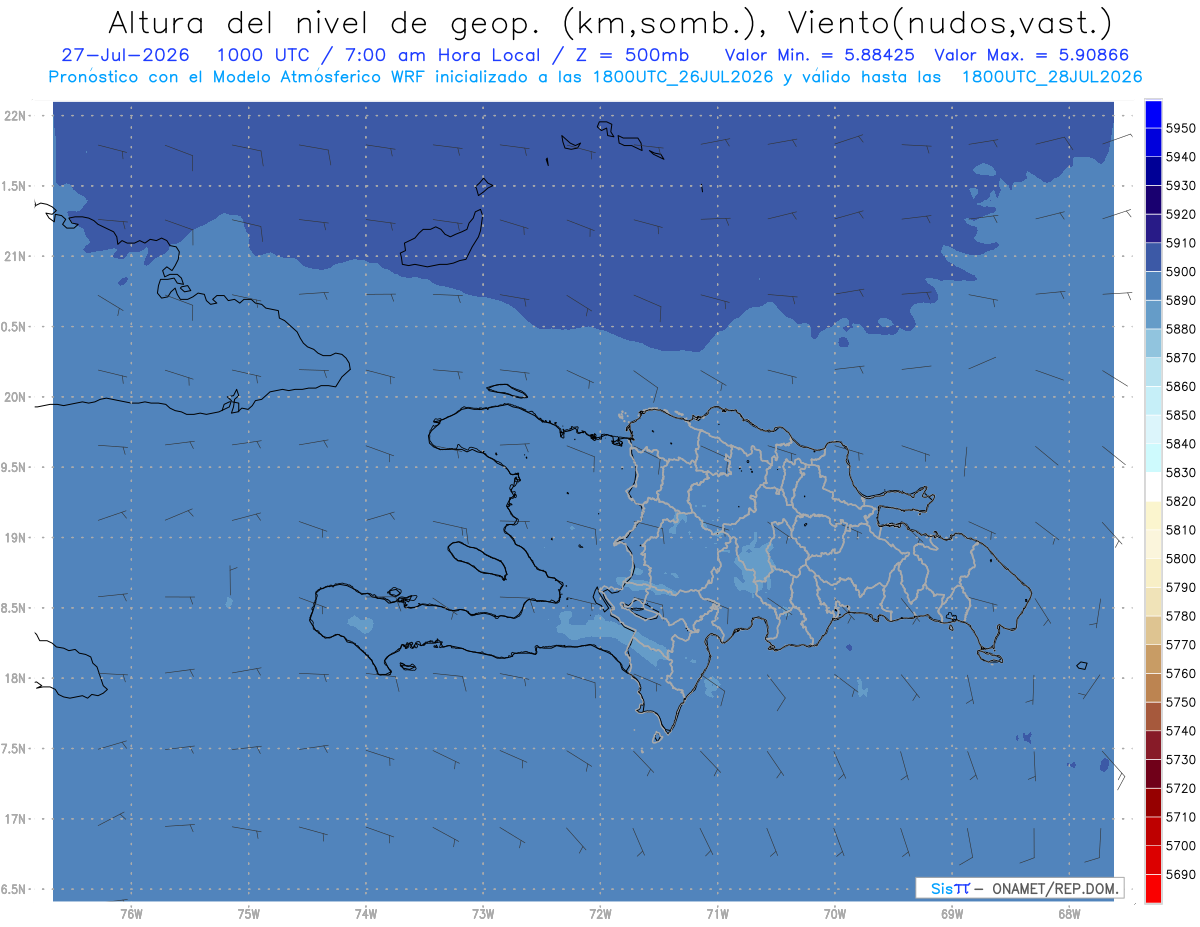Click the "75W" longitude axis label

tap(249, 913)
